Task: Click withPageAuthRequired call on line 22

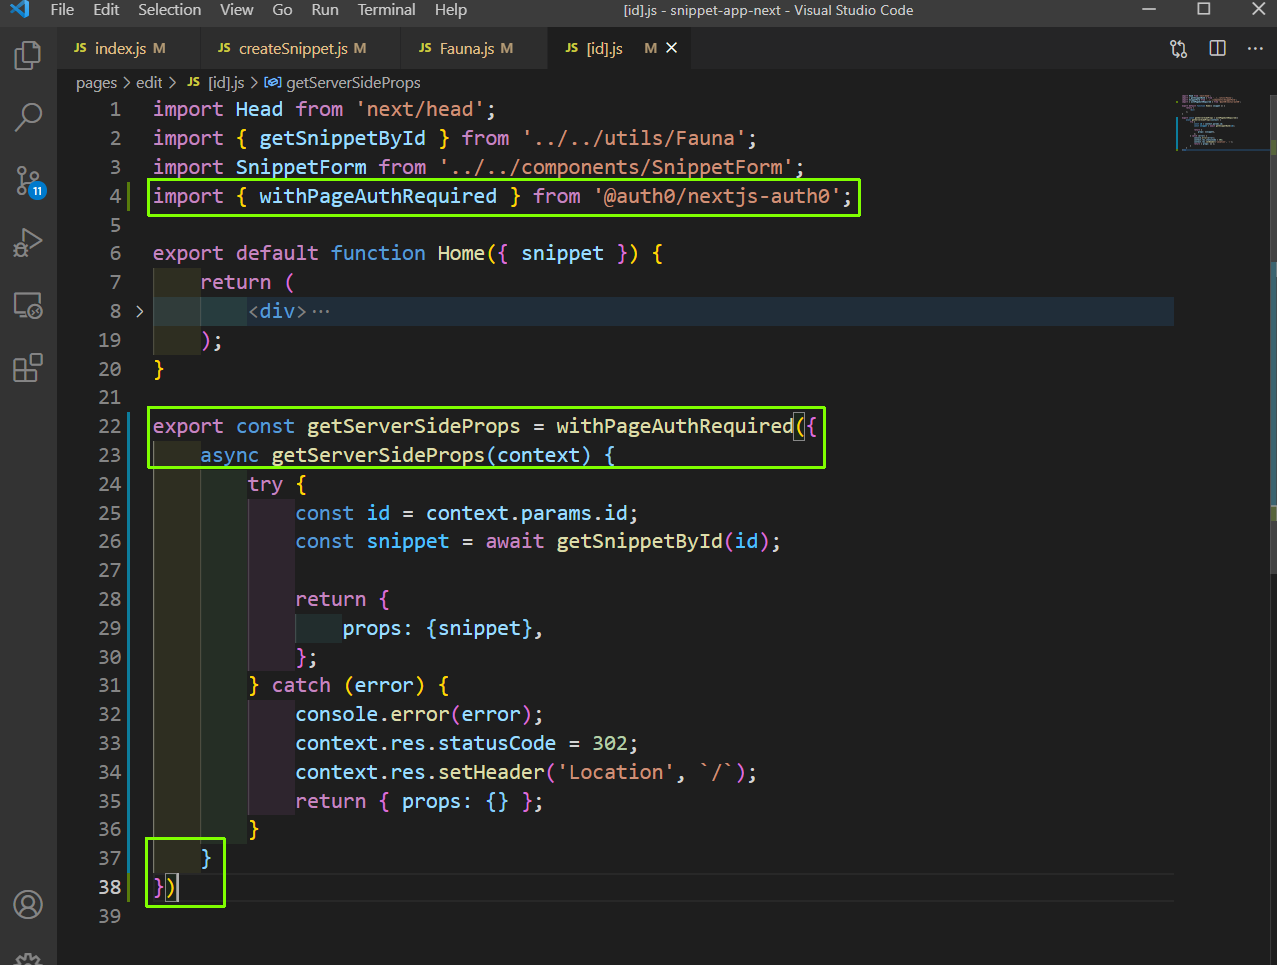Action: point(675,426)
